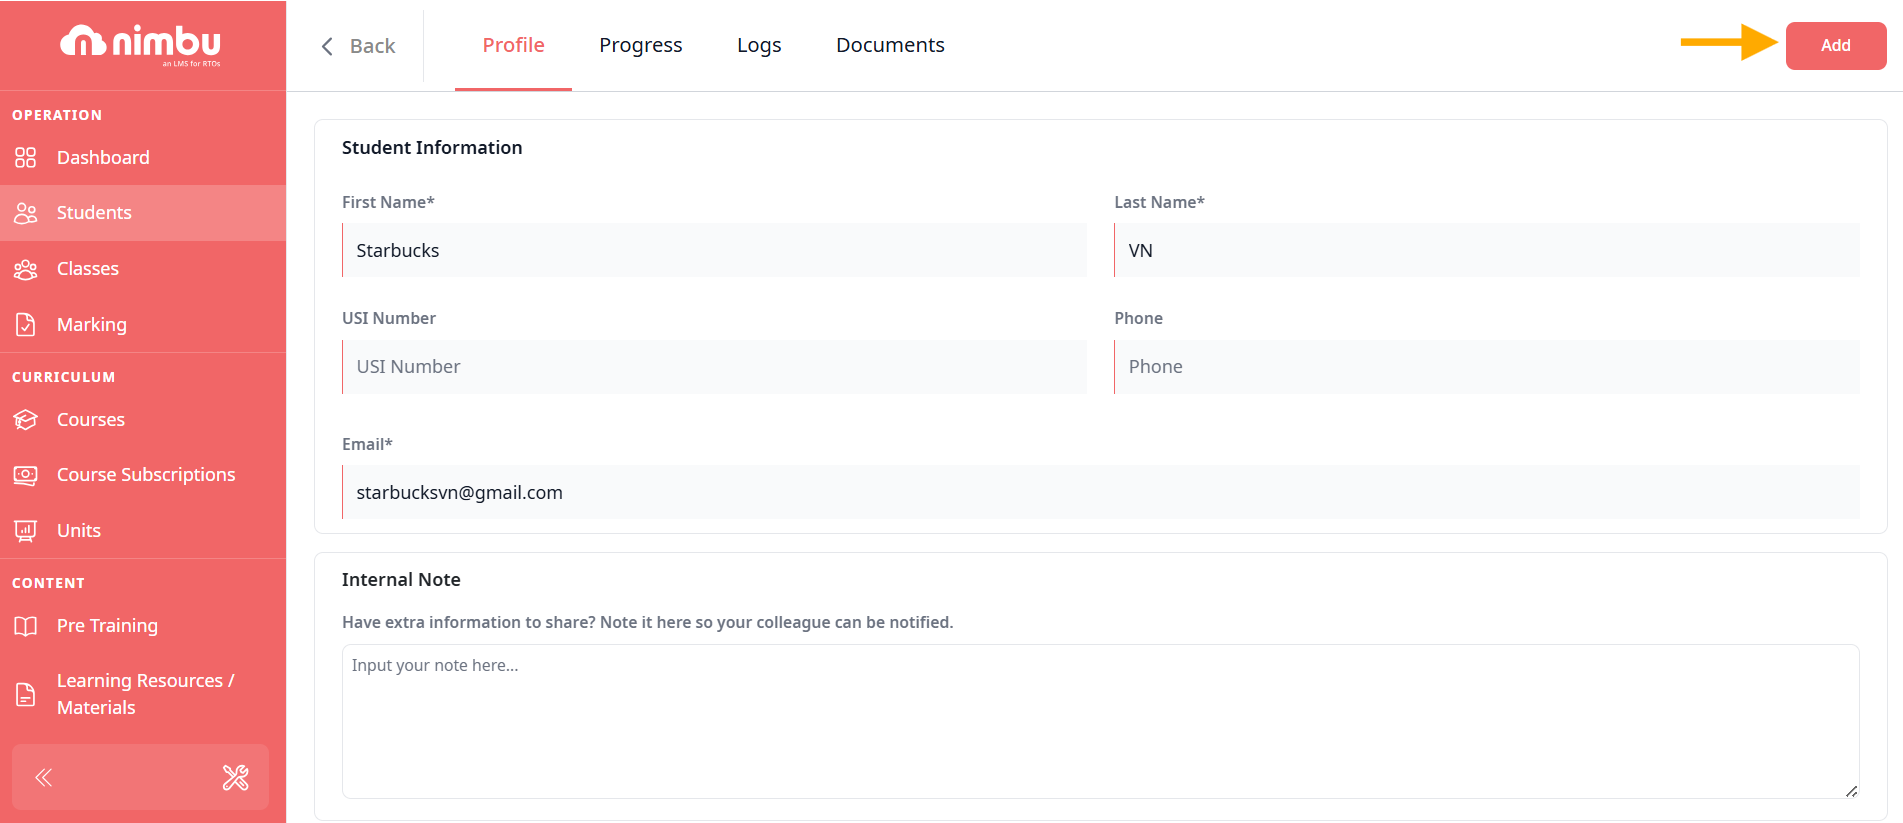
Task: Click the Student Information heading
Action: [432, 148]
